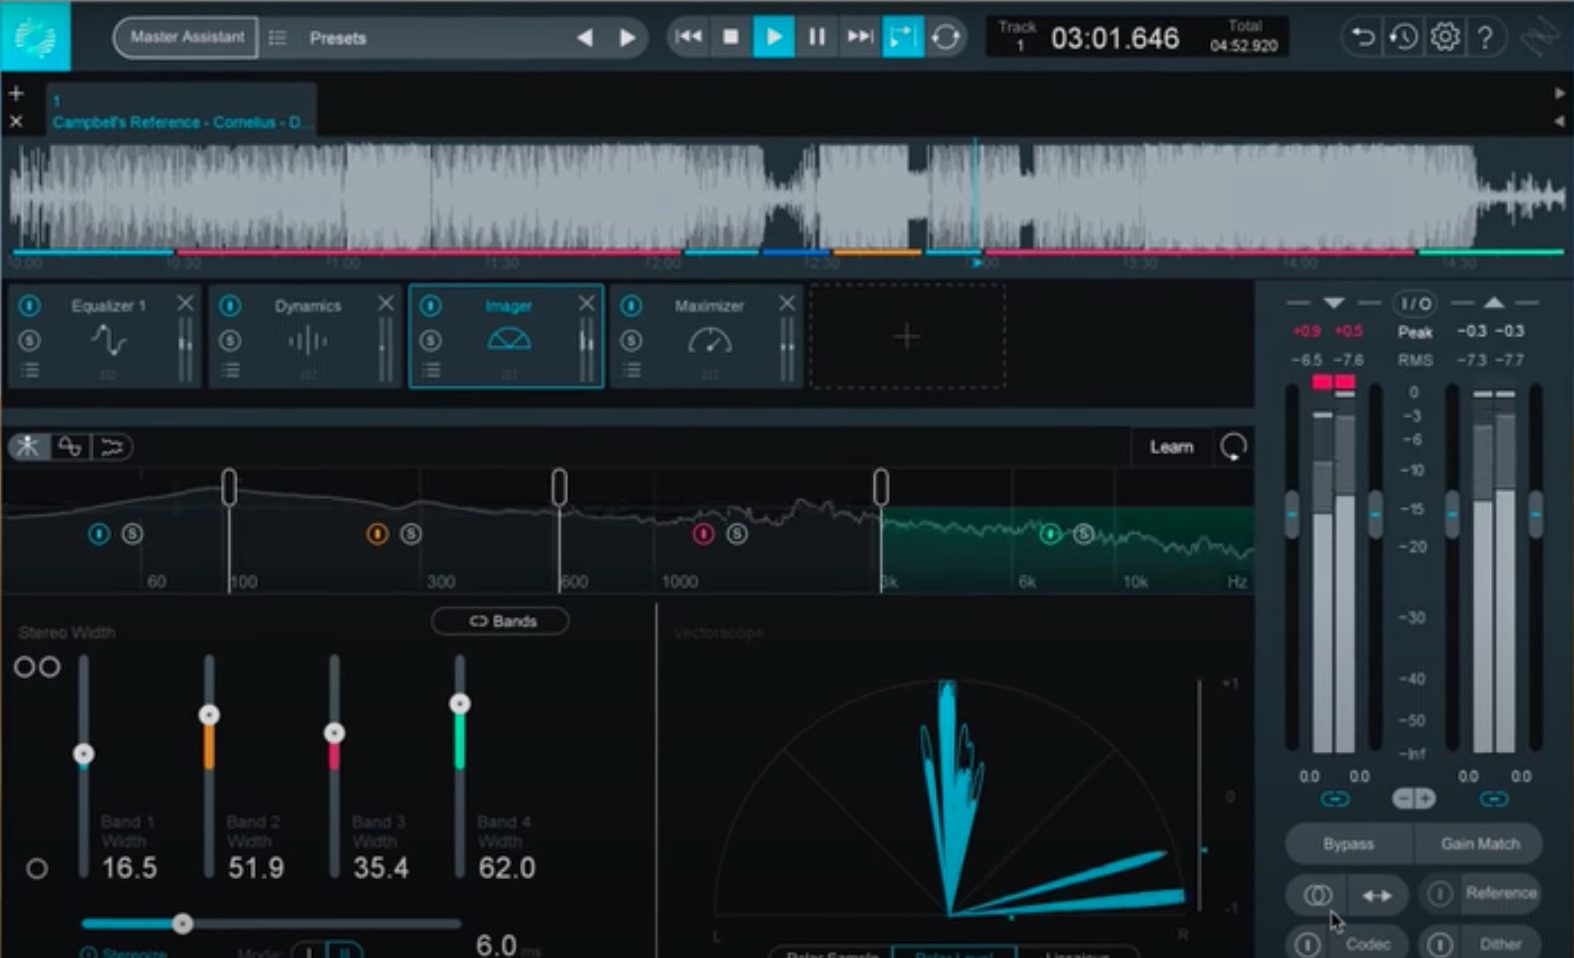Solo band 4 in the green high band
Image resolution: width=1574 pixels, height=958 pixels.
pyautogui.click(x=1083, y=534)
